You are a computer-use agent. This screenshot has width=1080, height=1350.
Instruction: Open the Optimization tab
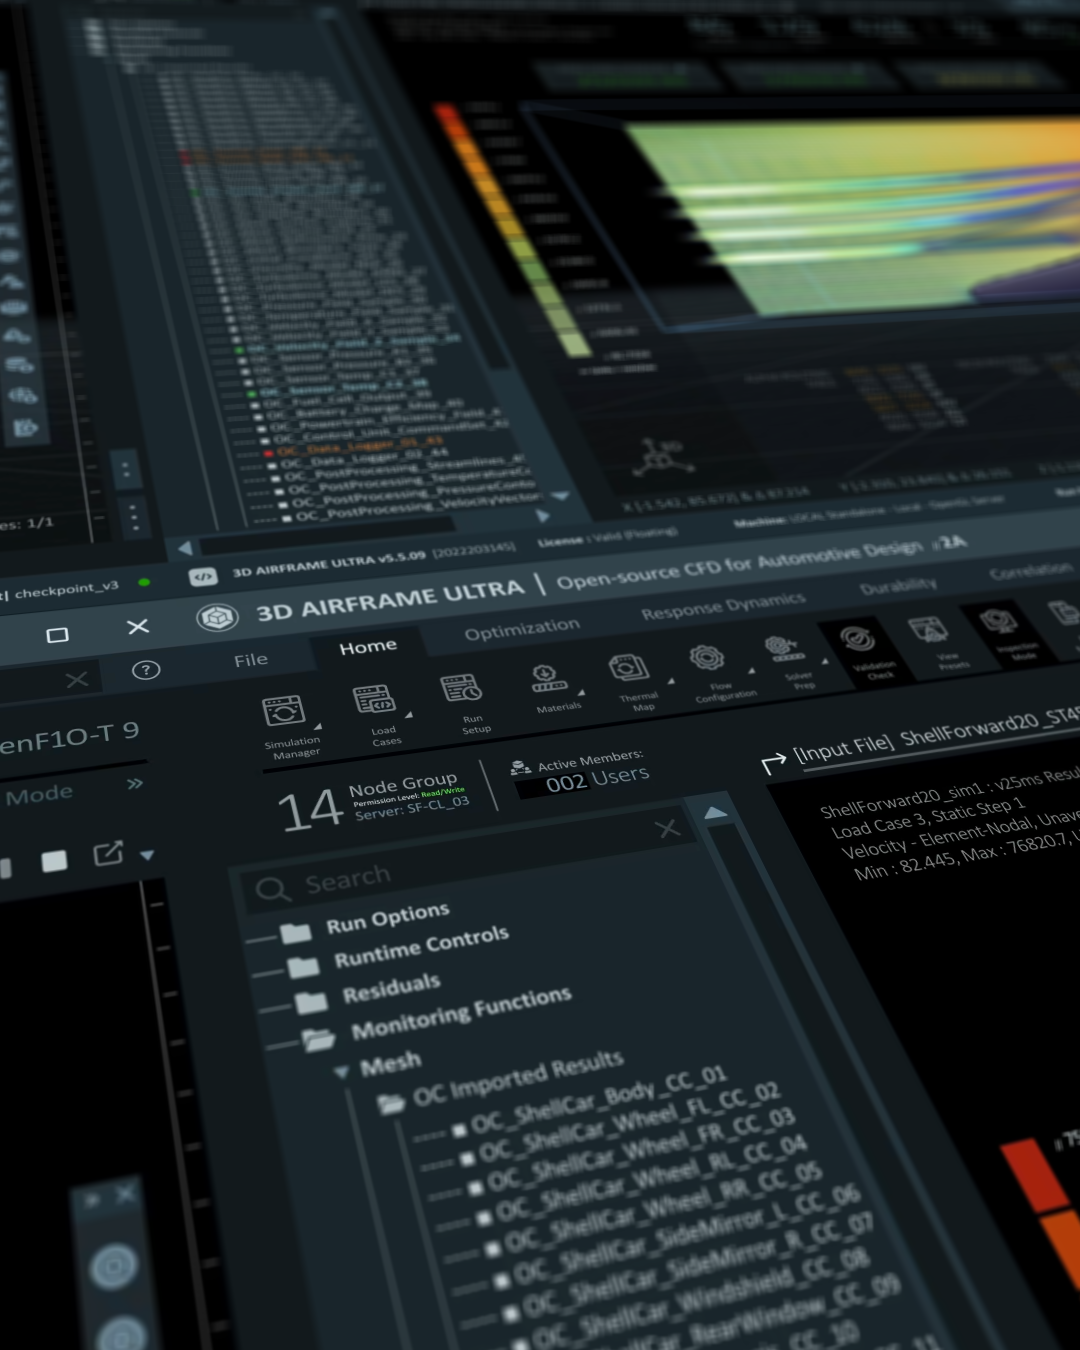tap(522, 628)
